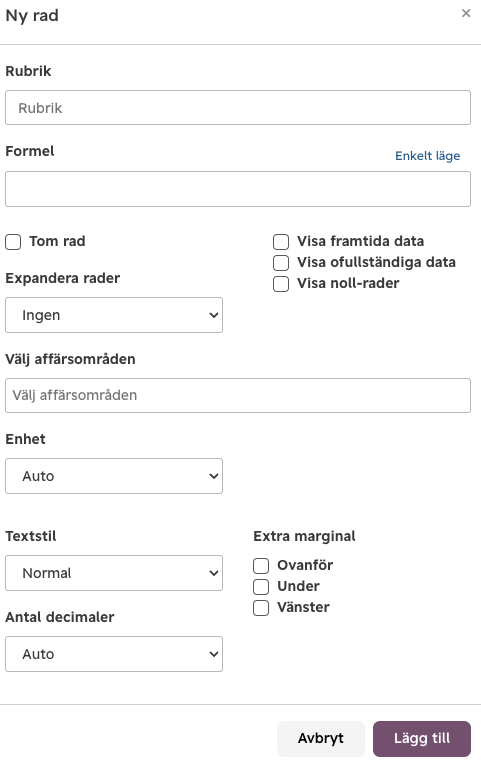The height and width of the screenshot is (764, 481).
Task: Click the Rubrik text field
Action: click(x=238, y=108)
